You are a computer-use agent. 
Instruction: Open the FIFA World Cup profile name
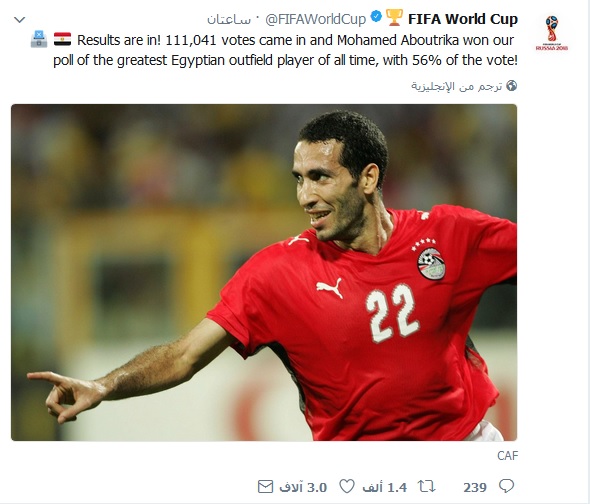pyautogui.click(x=463, y=19)
